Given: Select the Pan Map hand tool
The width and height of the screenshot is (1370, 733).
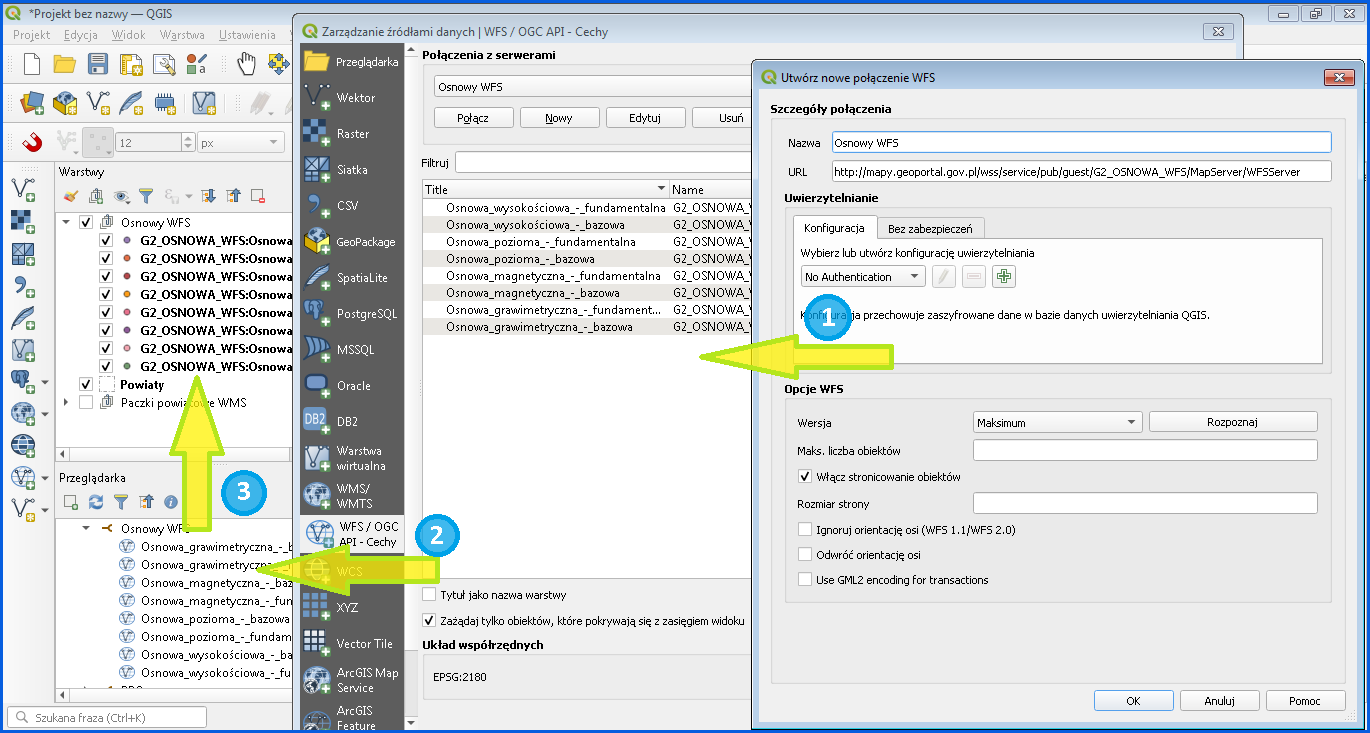Looking at the screenshot, I should [x=246, y=65].
